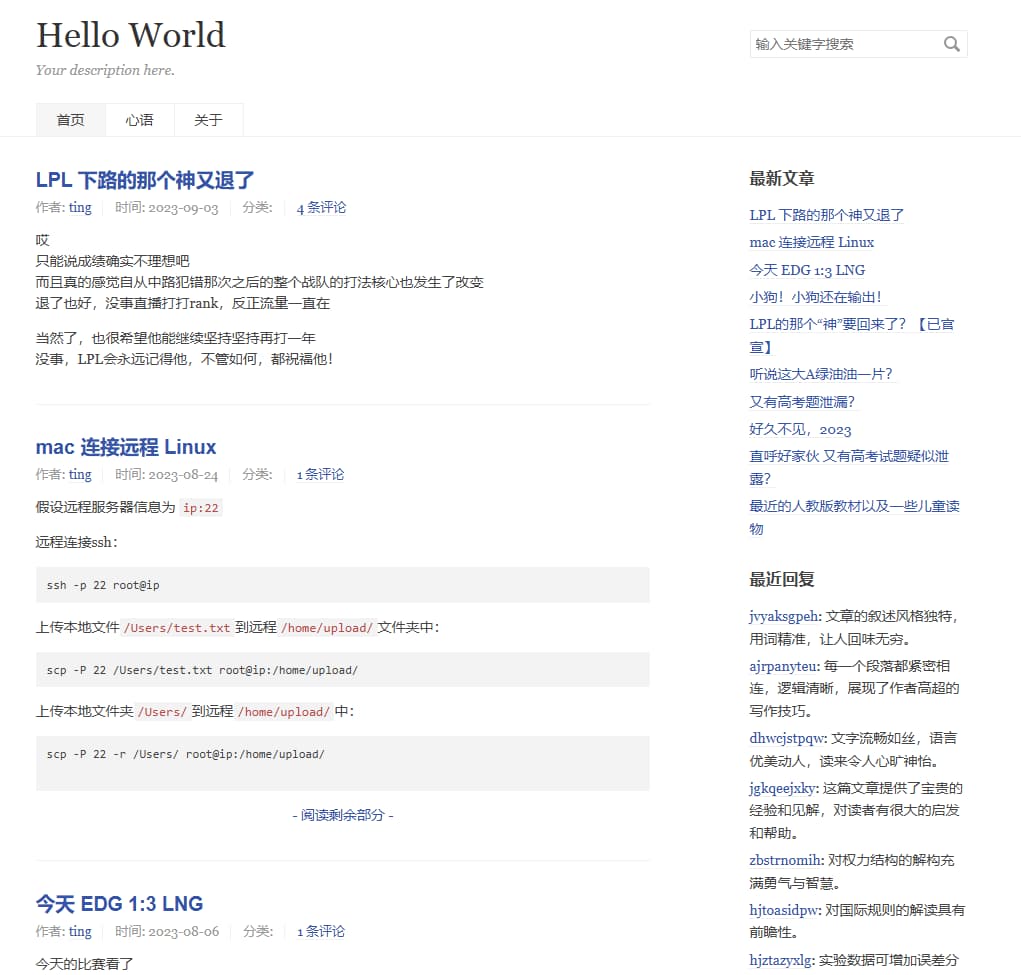Click the Hello World site title
The width and height of the screenshot is (1021, 975).
[x=130, y=36]
